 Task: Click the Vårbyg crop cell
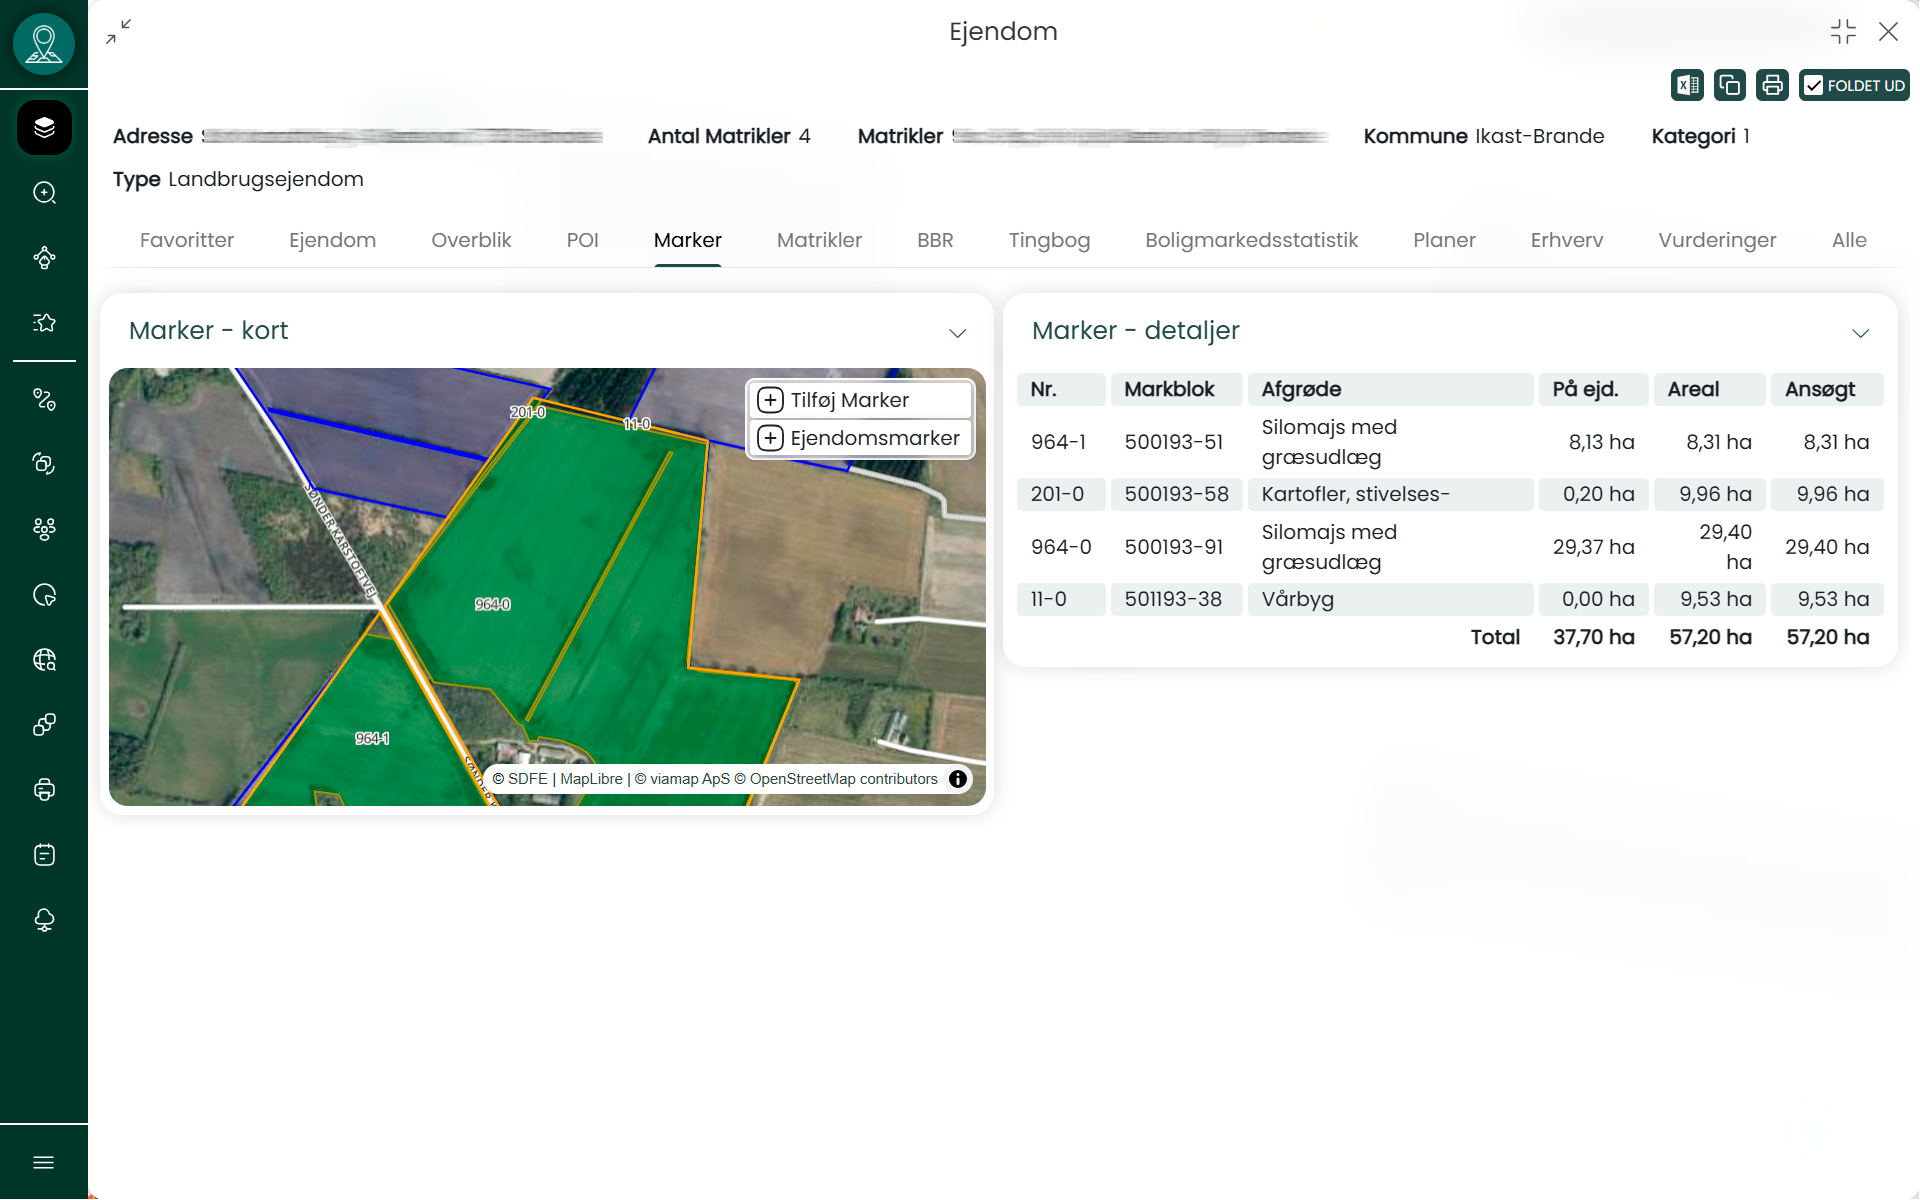[x=1390, y=599]
